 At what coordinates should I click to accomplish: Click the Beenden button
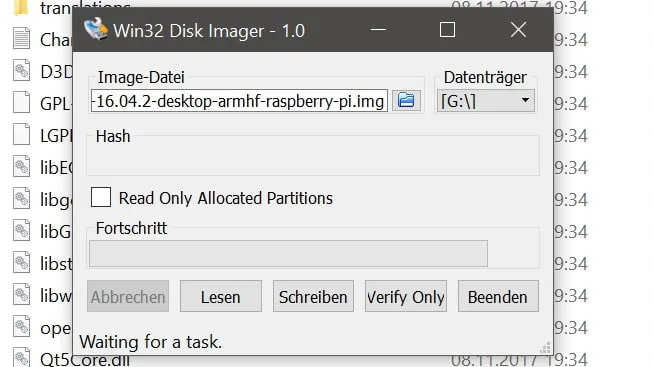coord(498,296)
